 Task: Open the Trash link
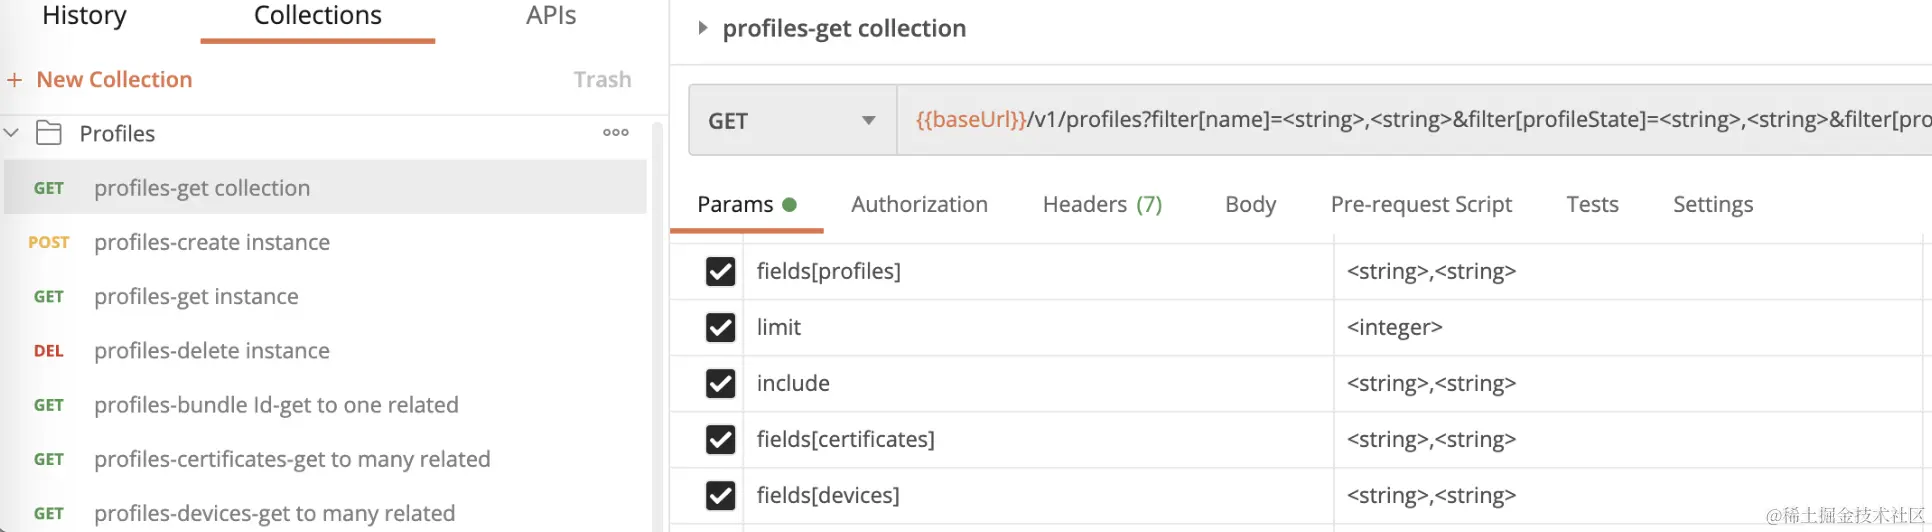[602, 80]
